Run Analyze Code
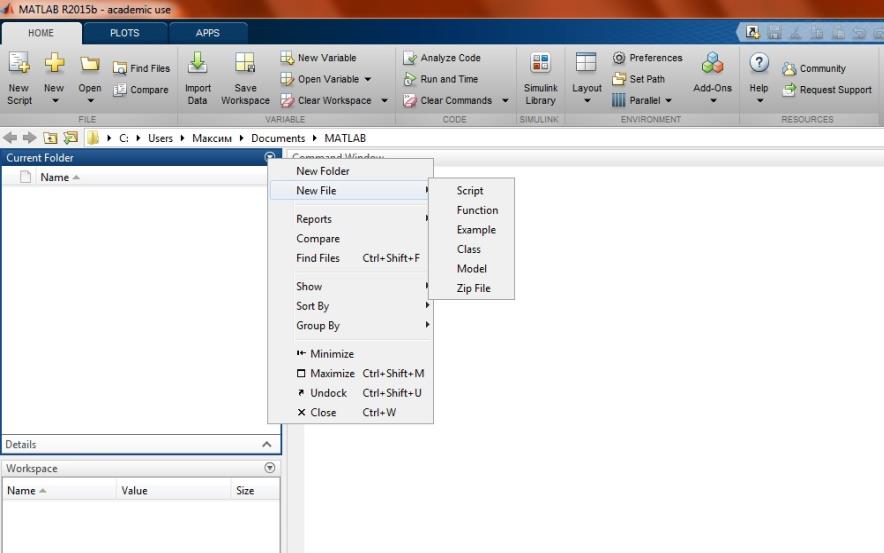The height and width of the screenshot is (553, 884). pos(442,57)
